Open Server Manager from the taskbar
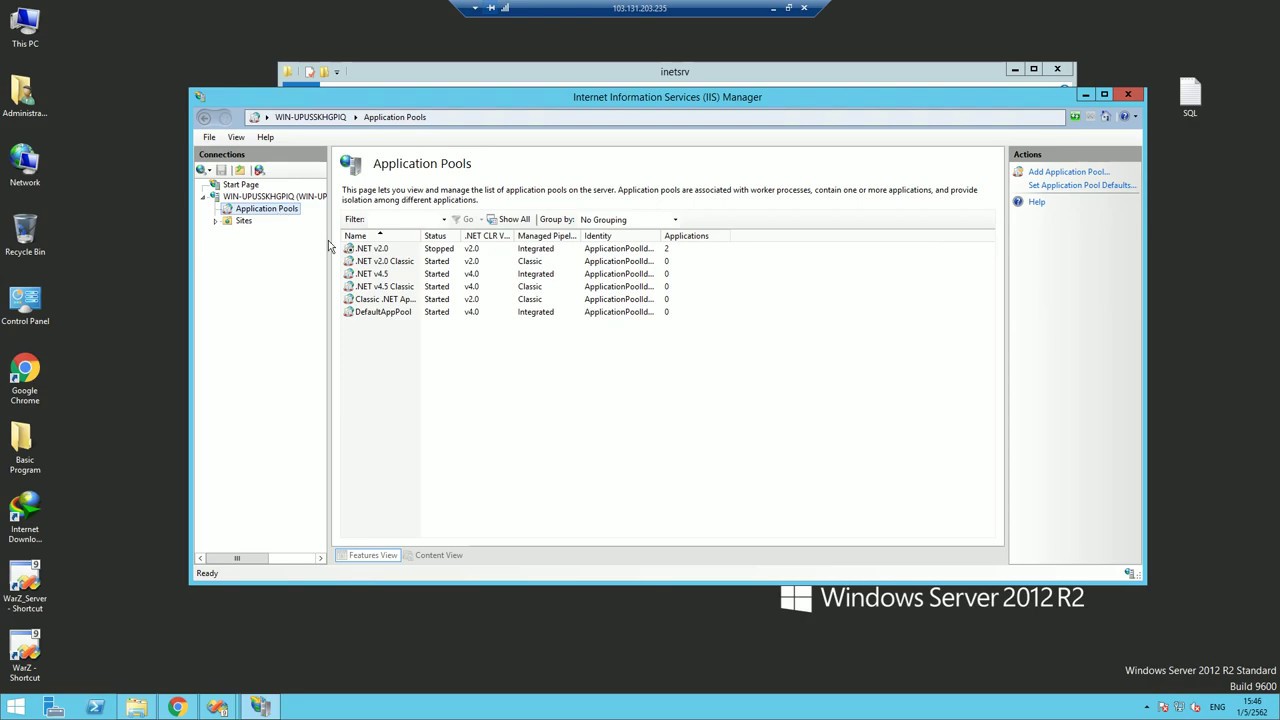The width and height of the screenshot is (1280, 720). (x=54, y=707)
